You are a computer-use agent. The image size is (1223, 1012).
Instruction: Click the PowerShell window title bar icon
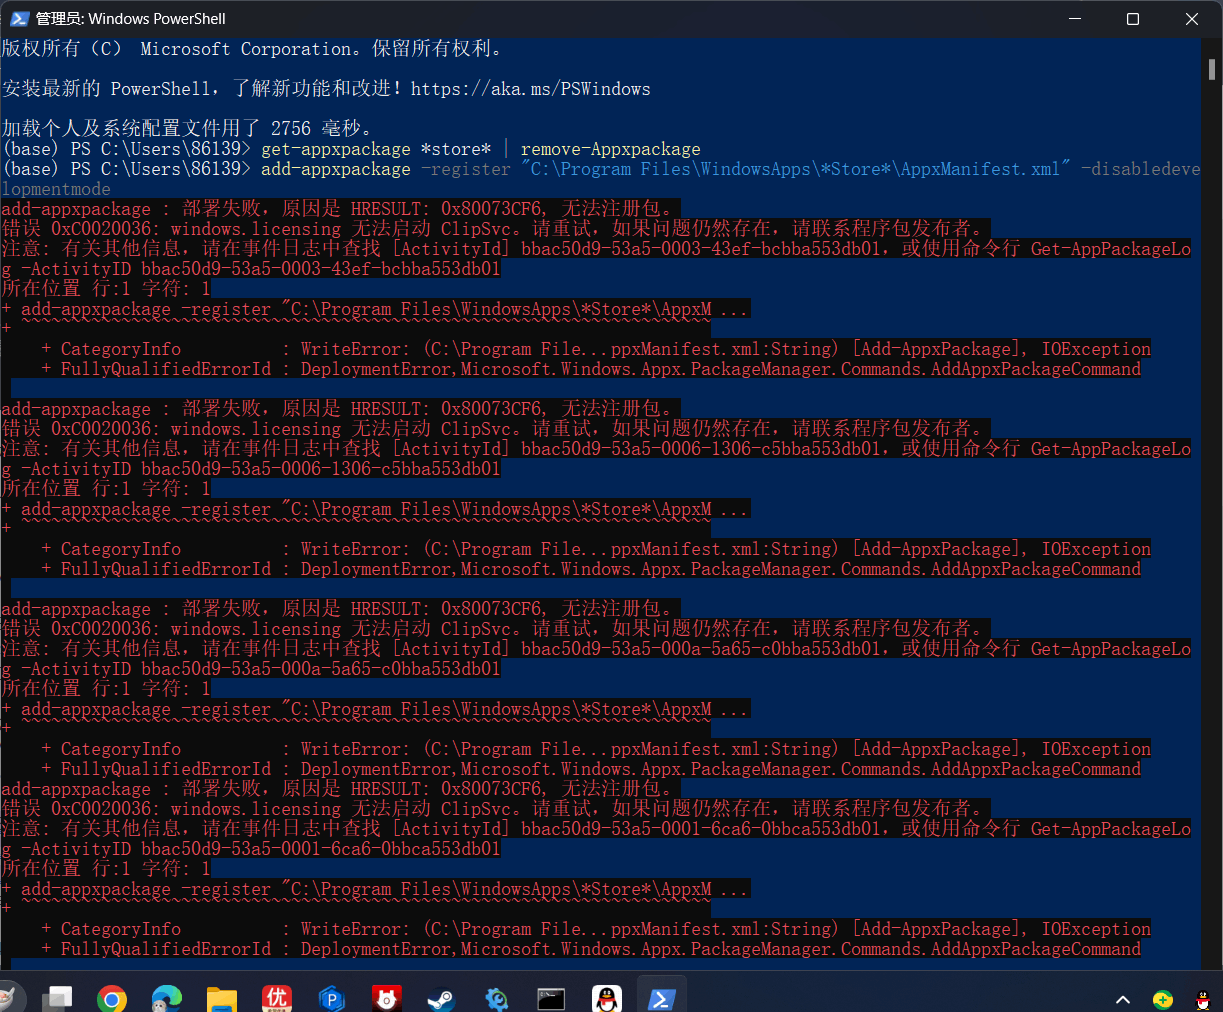pos(19,18)
